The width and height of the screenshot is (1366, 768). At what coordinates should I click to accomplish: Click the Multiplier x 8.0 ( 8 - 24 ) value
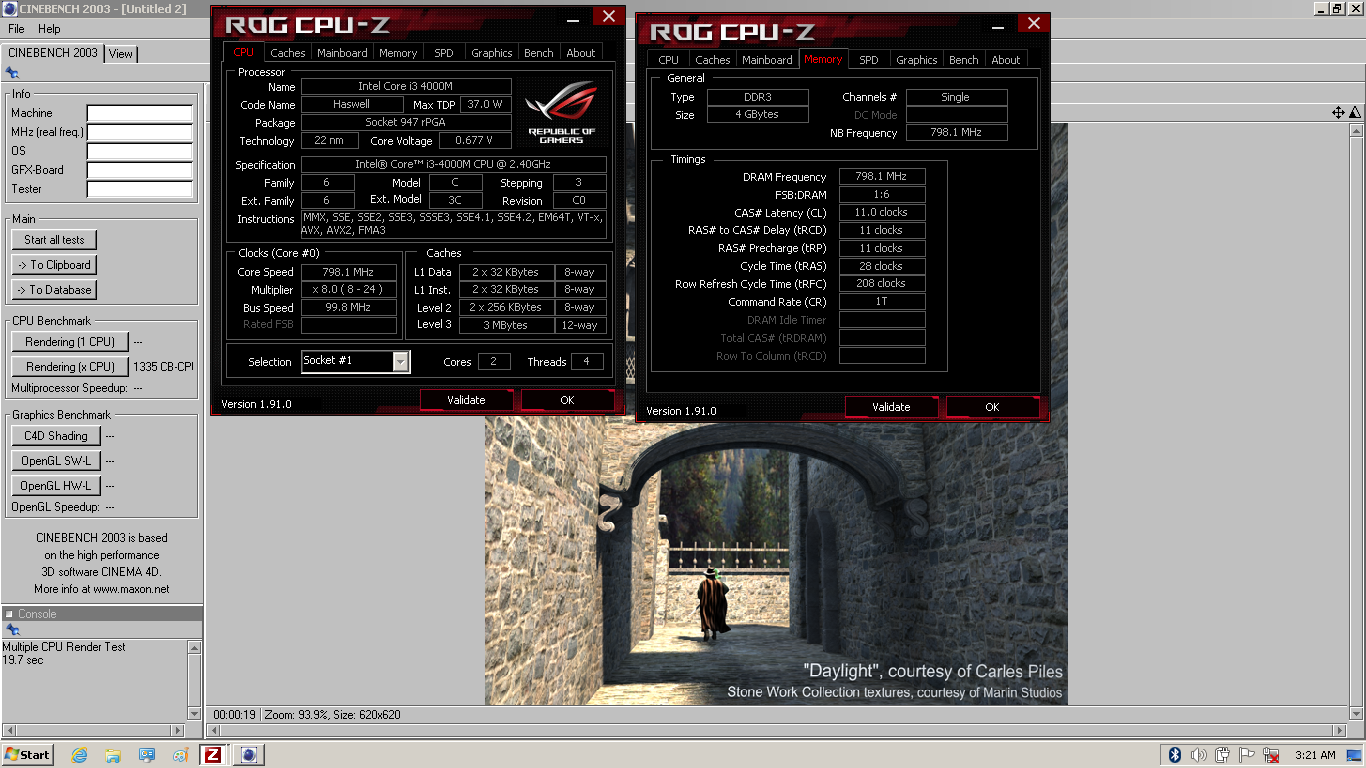348,290
